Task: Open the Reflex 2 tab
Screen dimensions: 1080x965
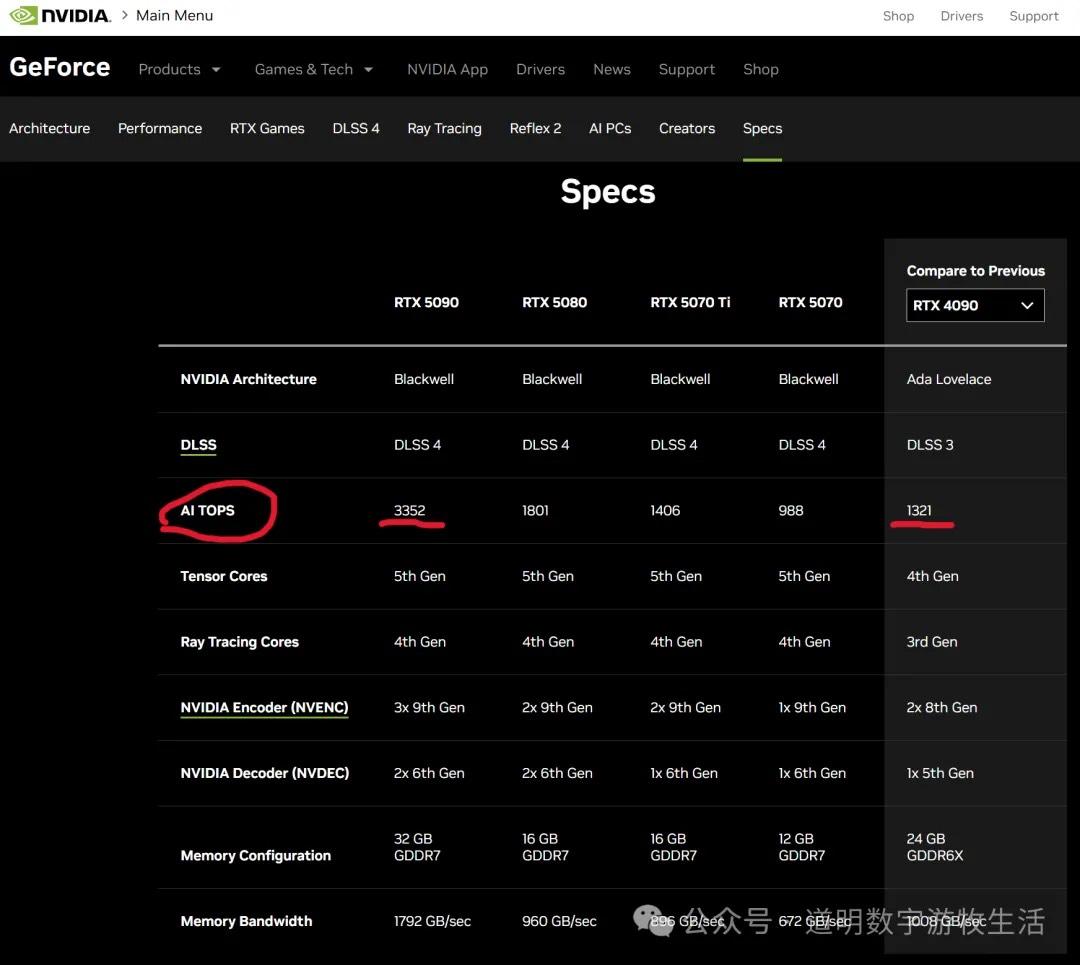Action: tap(535, 128)
